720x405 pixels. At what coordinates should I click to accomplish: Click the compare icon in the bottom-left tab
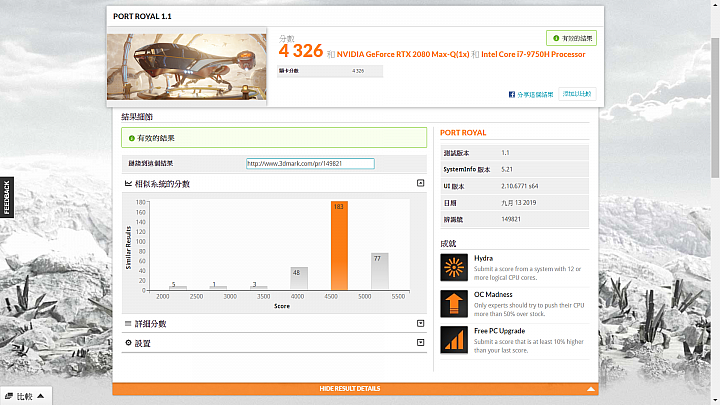click(9, 396)
